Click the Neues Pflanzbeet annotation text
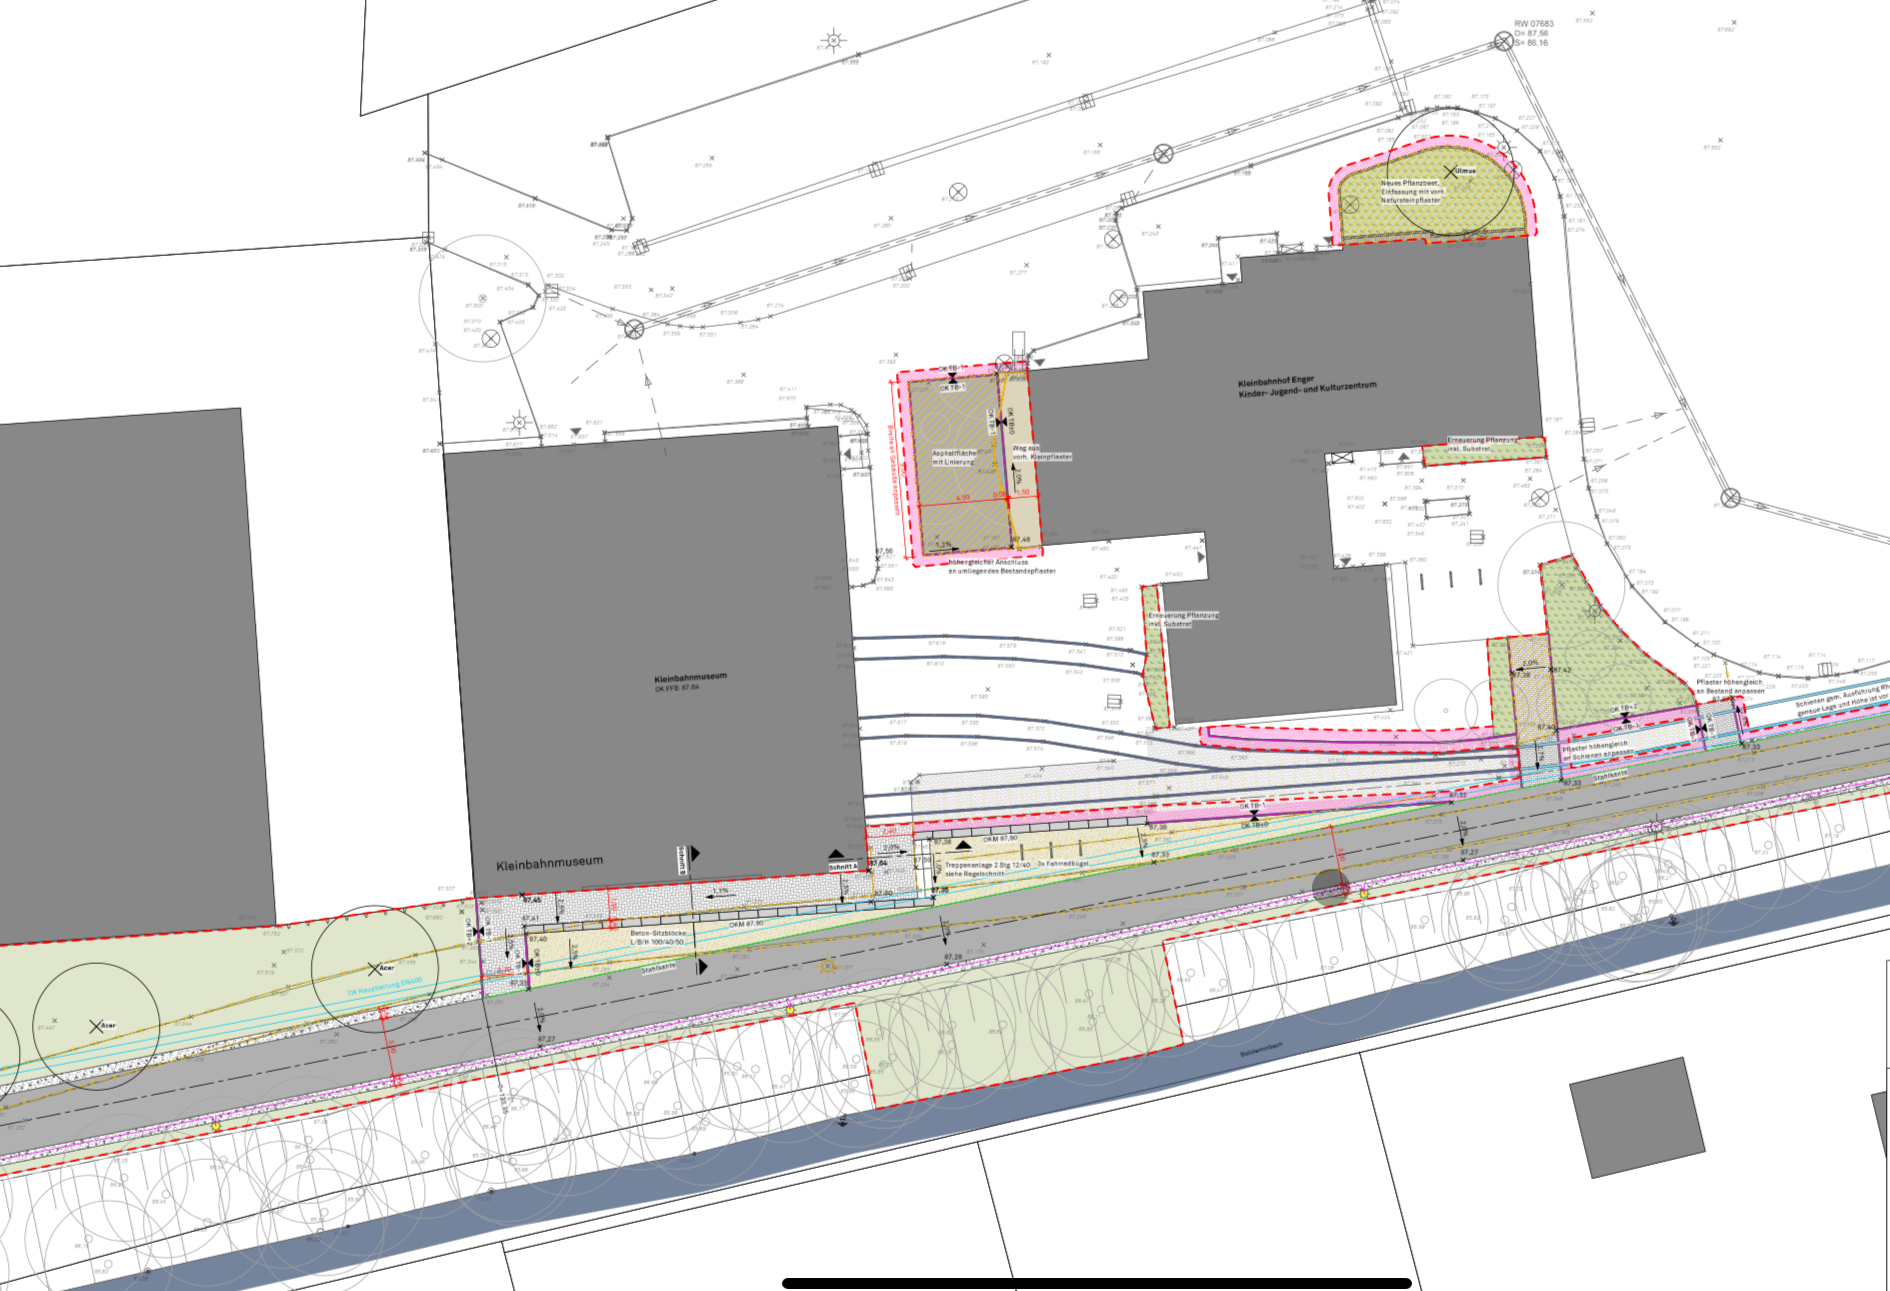 pyautogui.click(x=1410, y=192)
